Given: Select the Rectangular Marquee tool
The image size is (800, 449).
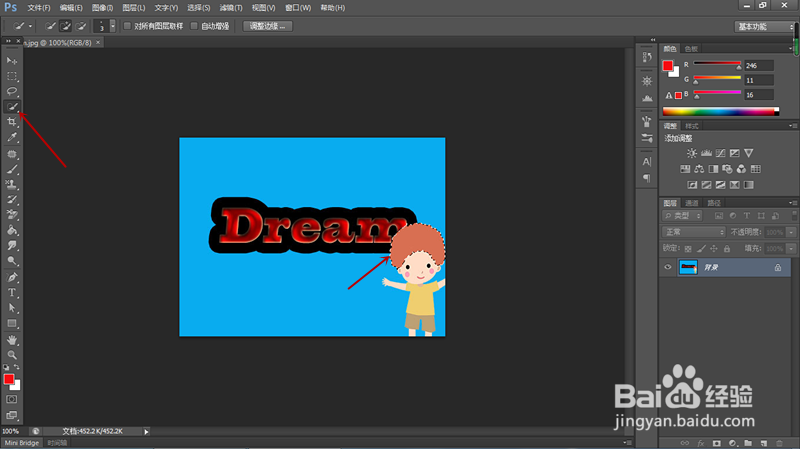Looking at the screenshot, I should [12, 76].
